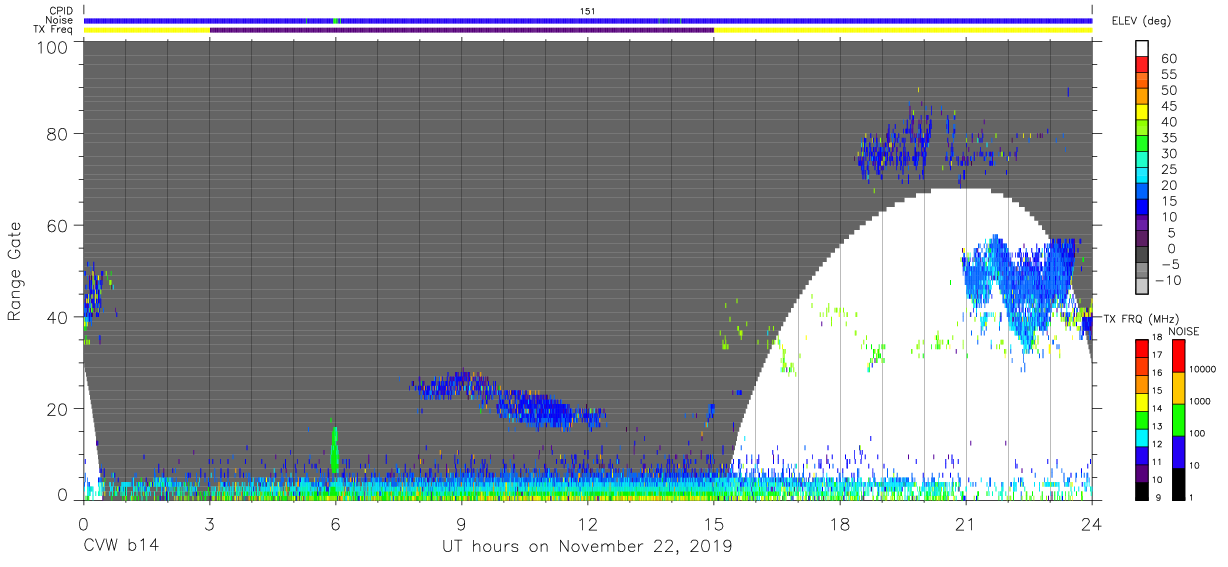
Task: Click the 100 tick on Range Gate axis
Action: 53,47
